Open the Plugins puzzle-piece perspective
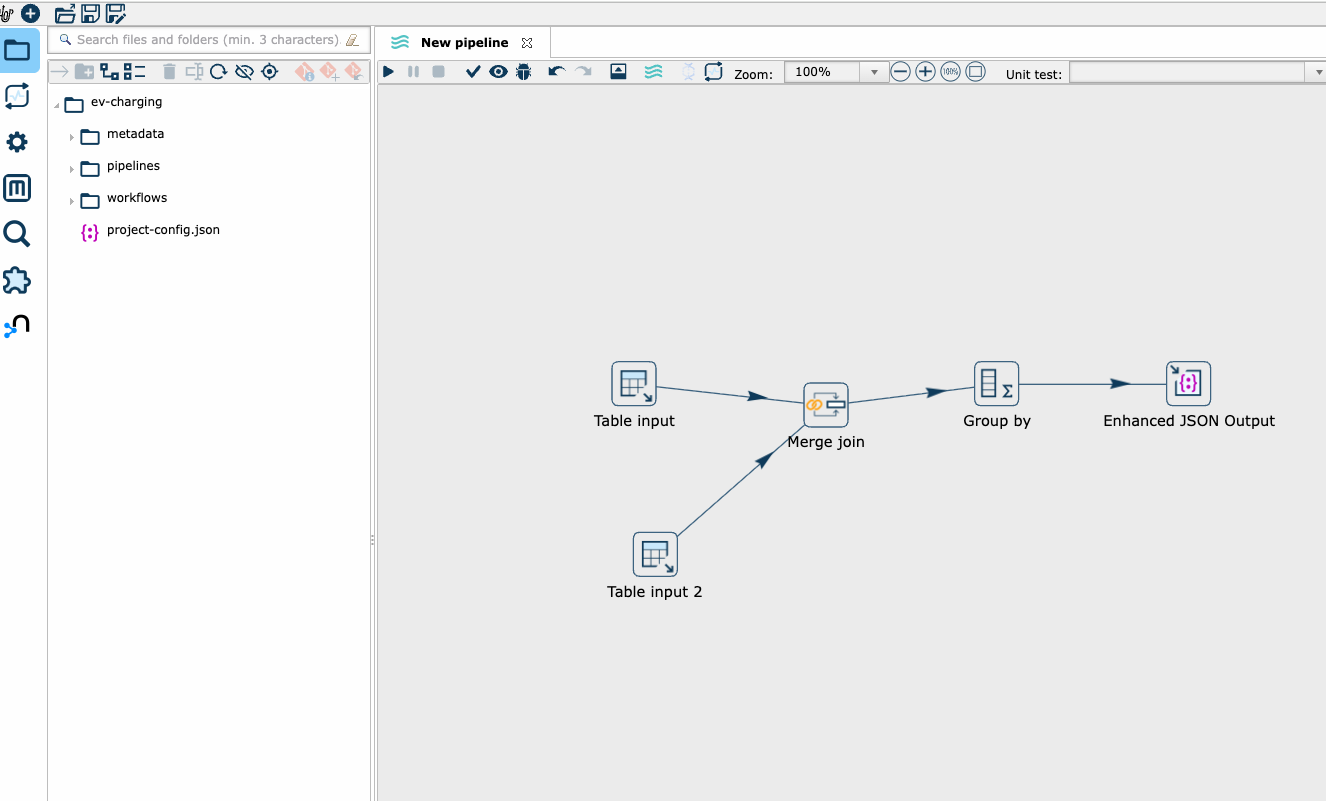This screenshot has width=1326, height=801. tap(17, 280)
